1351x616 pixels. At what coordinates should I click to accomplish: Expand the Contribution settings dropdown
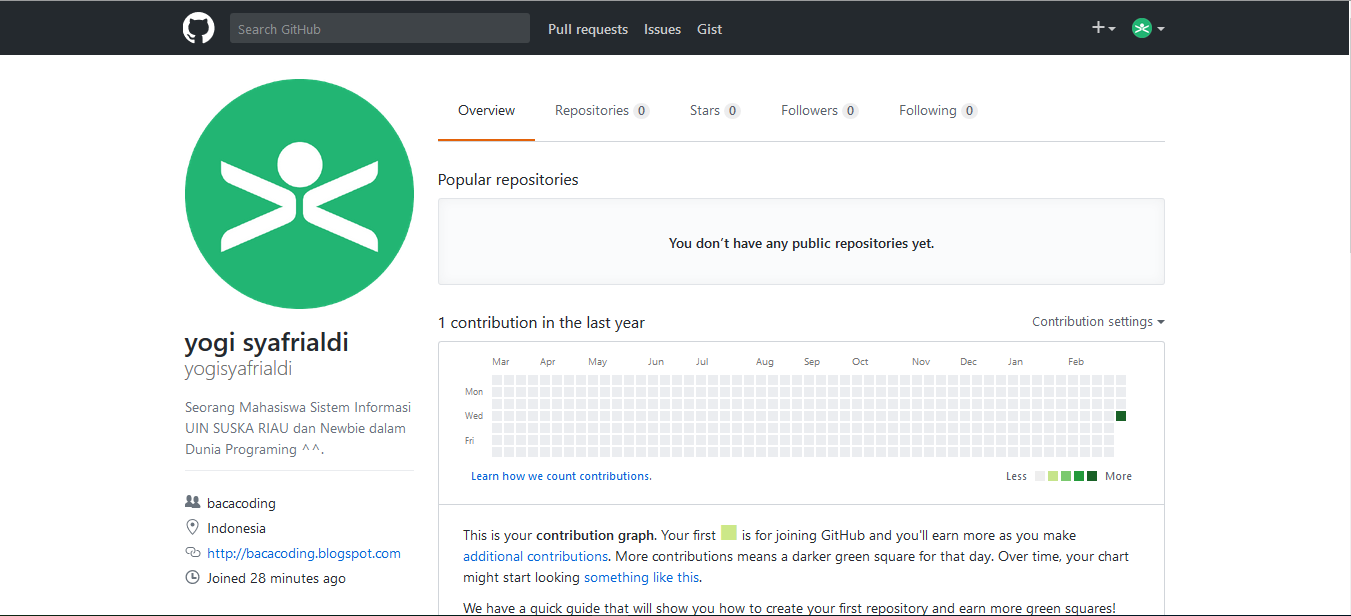[1098, 322]
